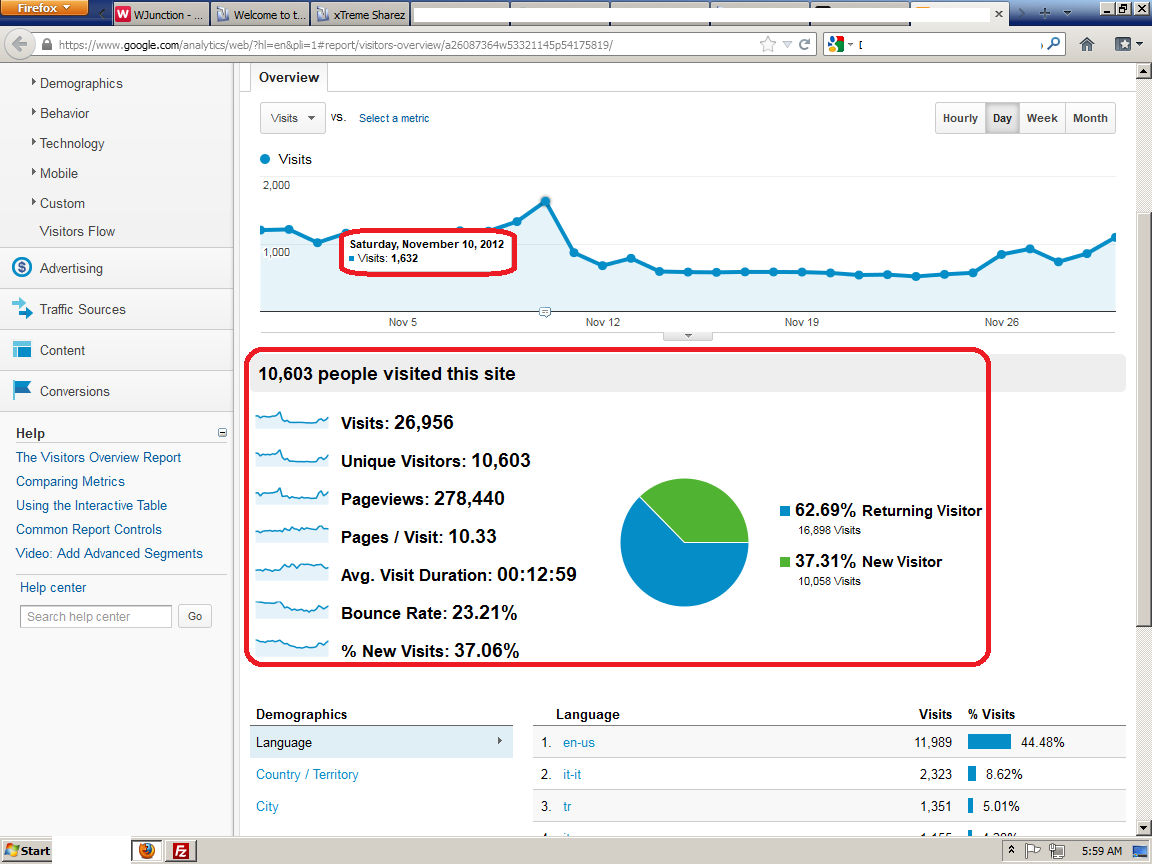The height and width of the screenshot is (864, 1152).
Task: Bookmark page with star icon
Action: click(767, 45)
